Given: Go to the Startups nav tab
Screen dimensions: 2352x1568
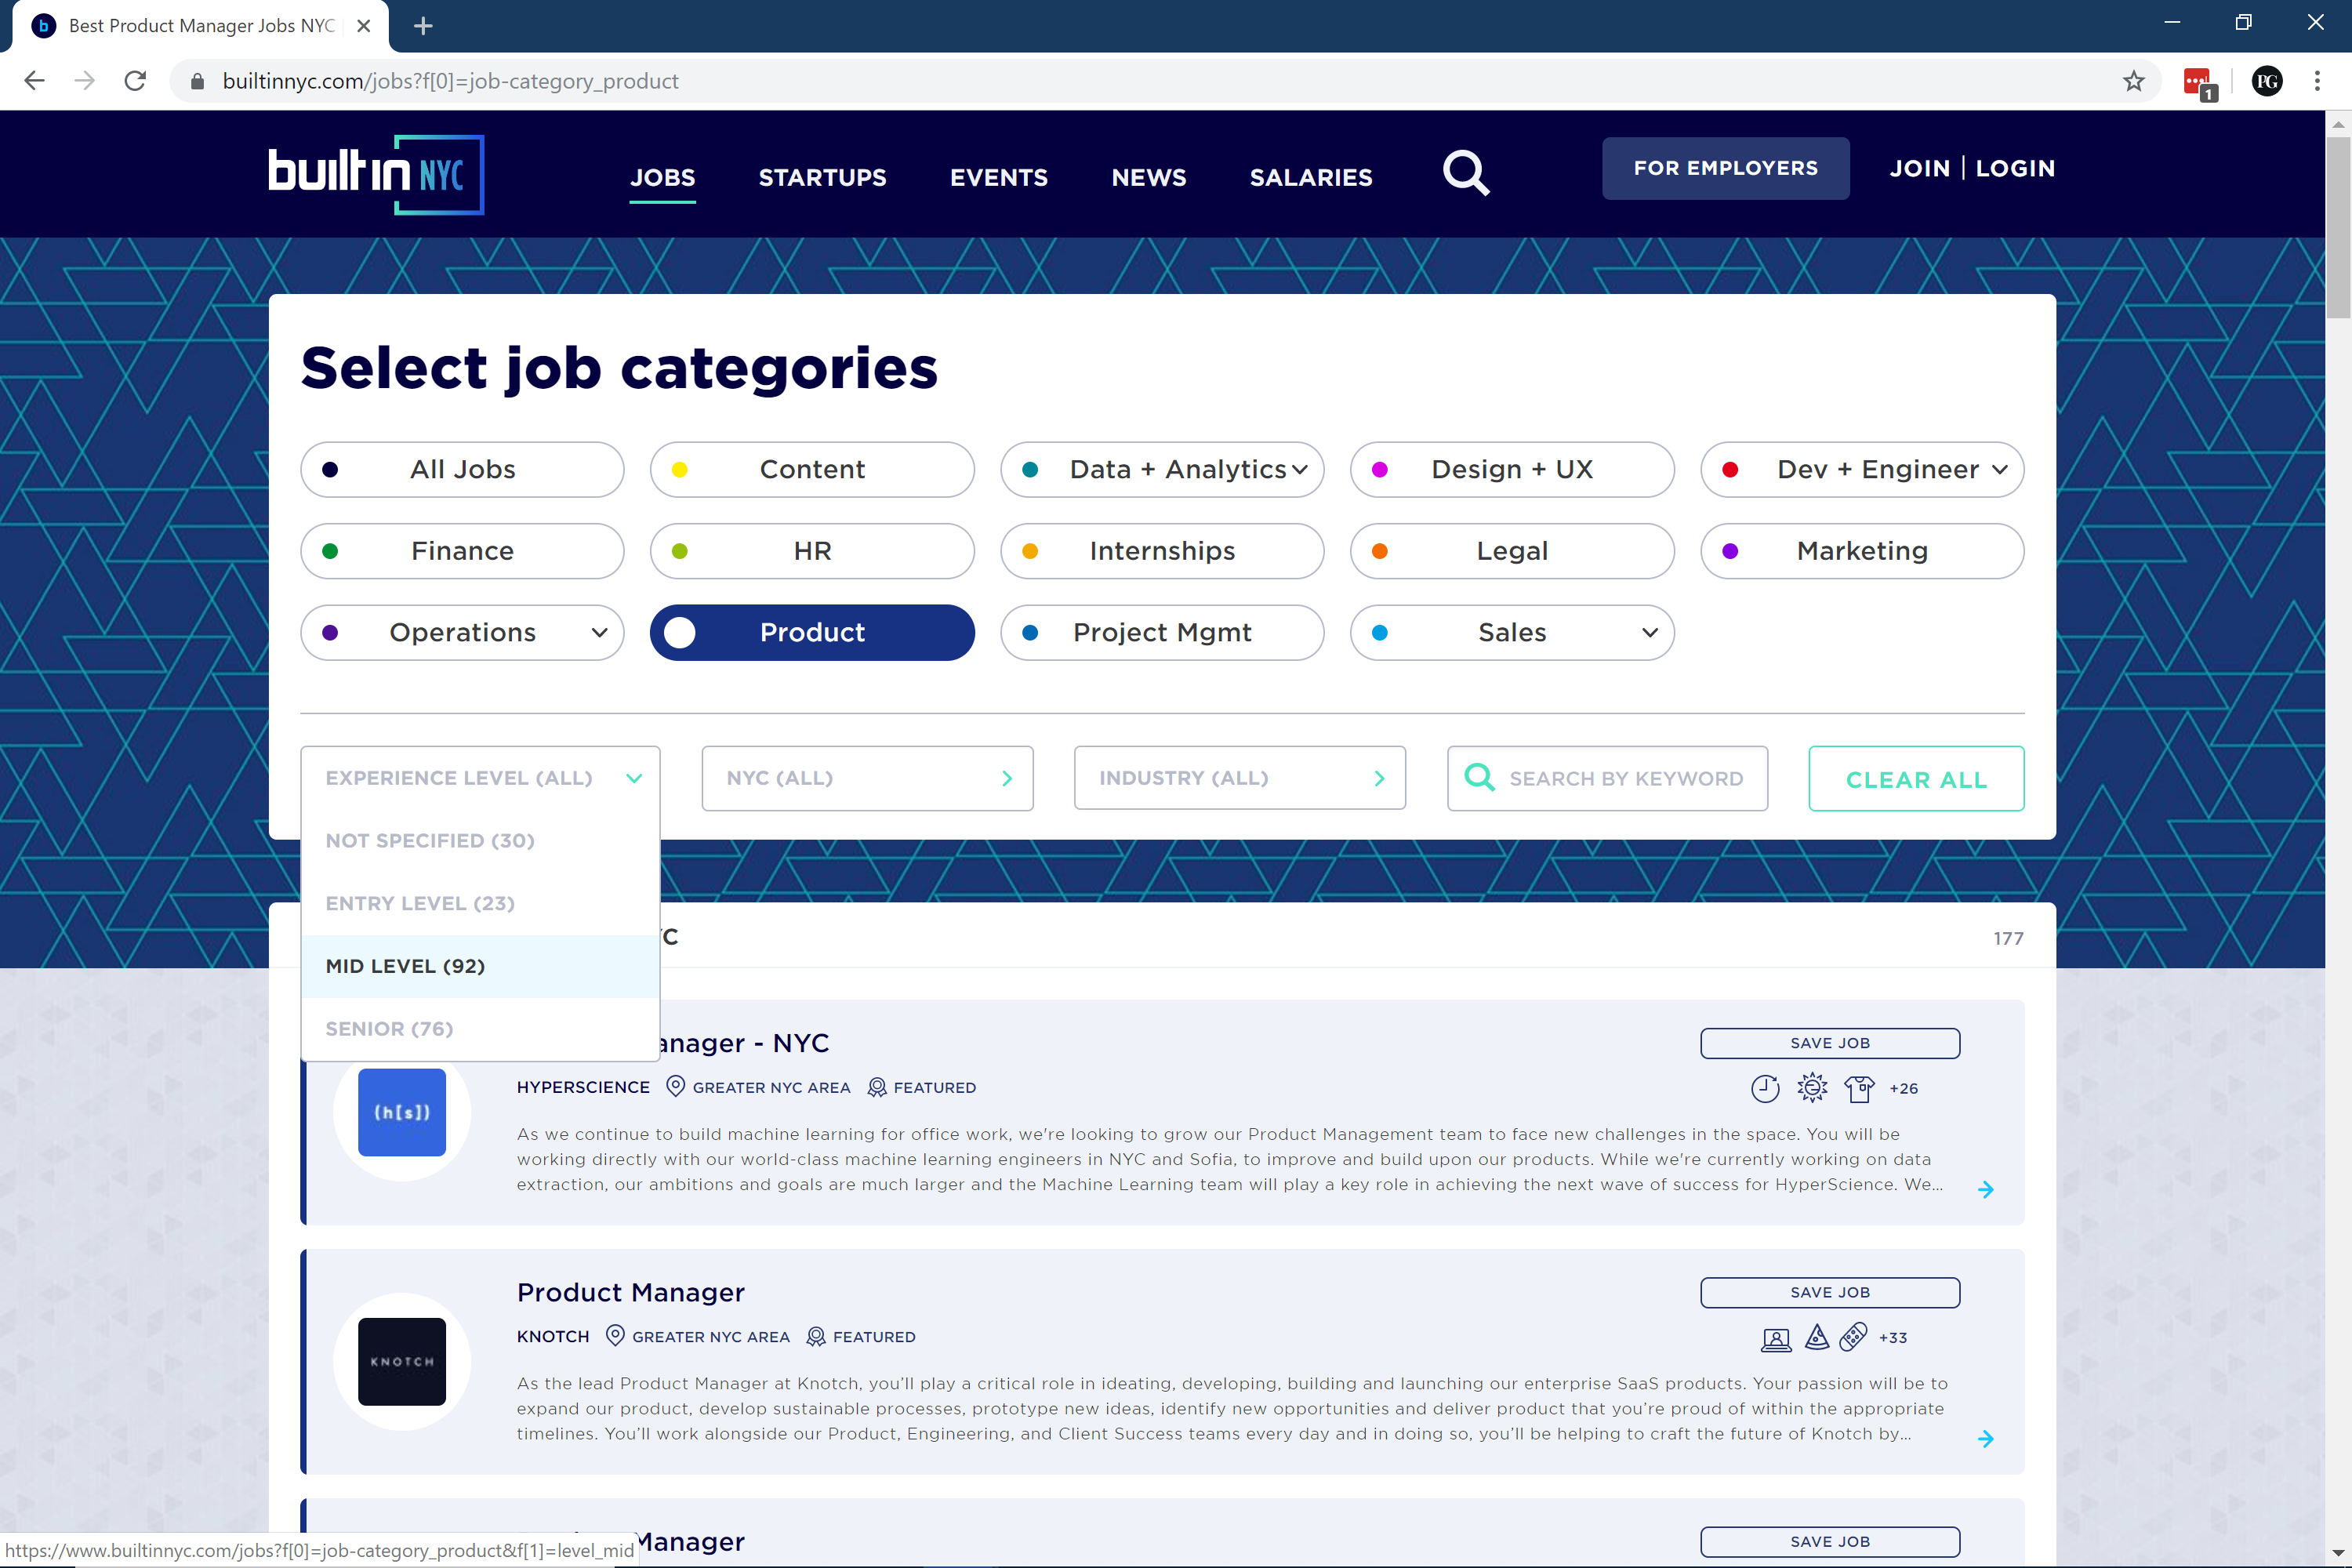Looking at the screenshot, I should pos(822,178).
